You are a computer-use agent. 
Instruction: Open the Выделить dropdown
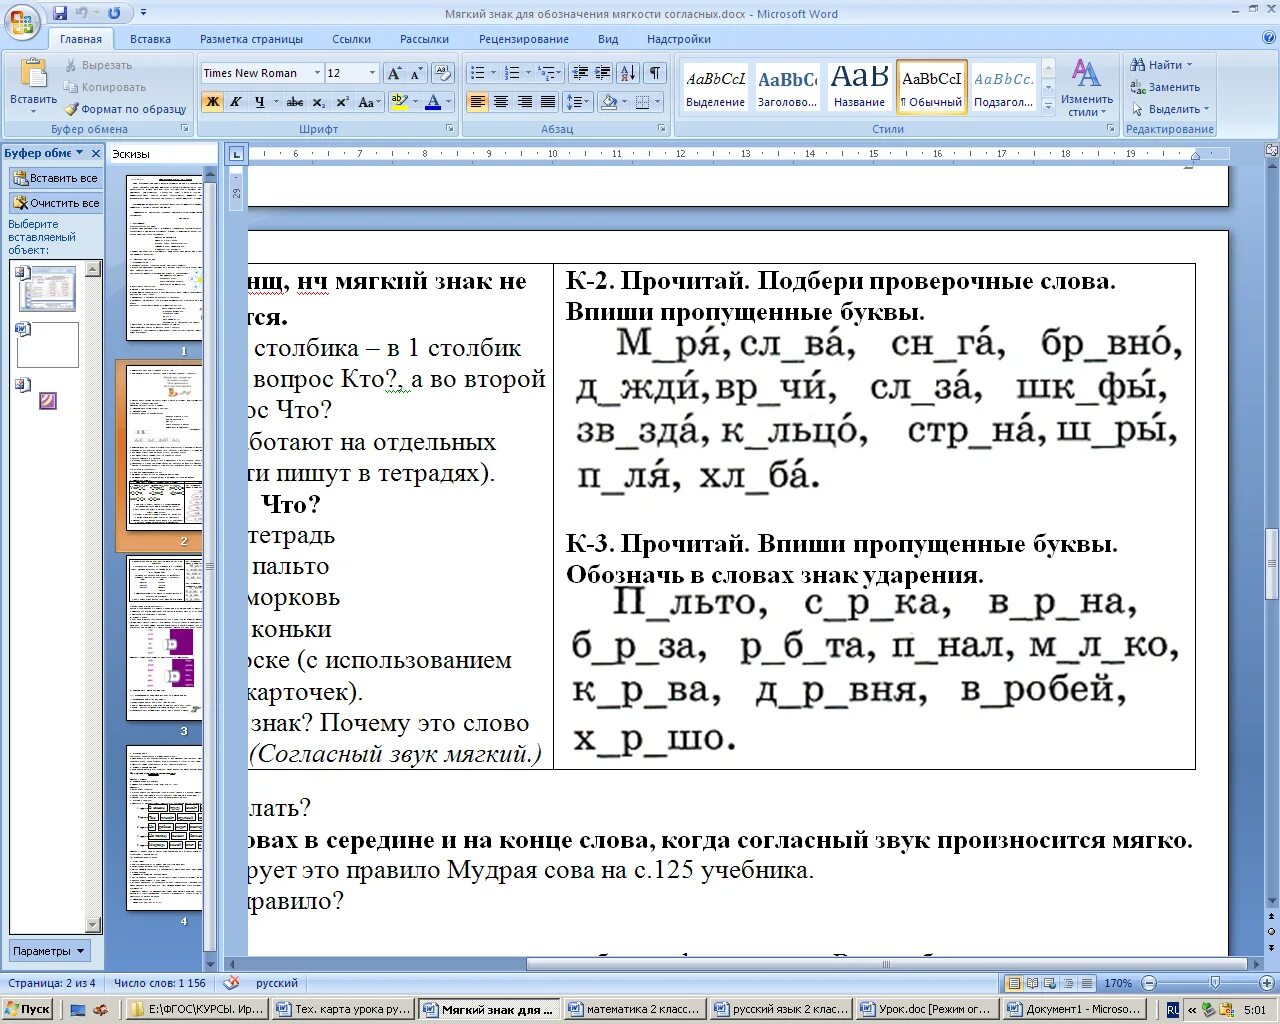(1170, 109)
